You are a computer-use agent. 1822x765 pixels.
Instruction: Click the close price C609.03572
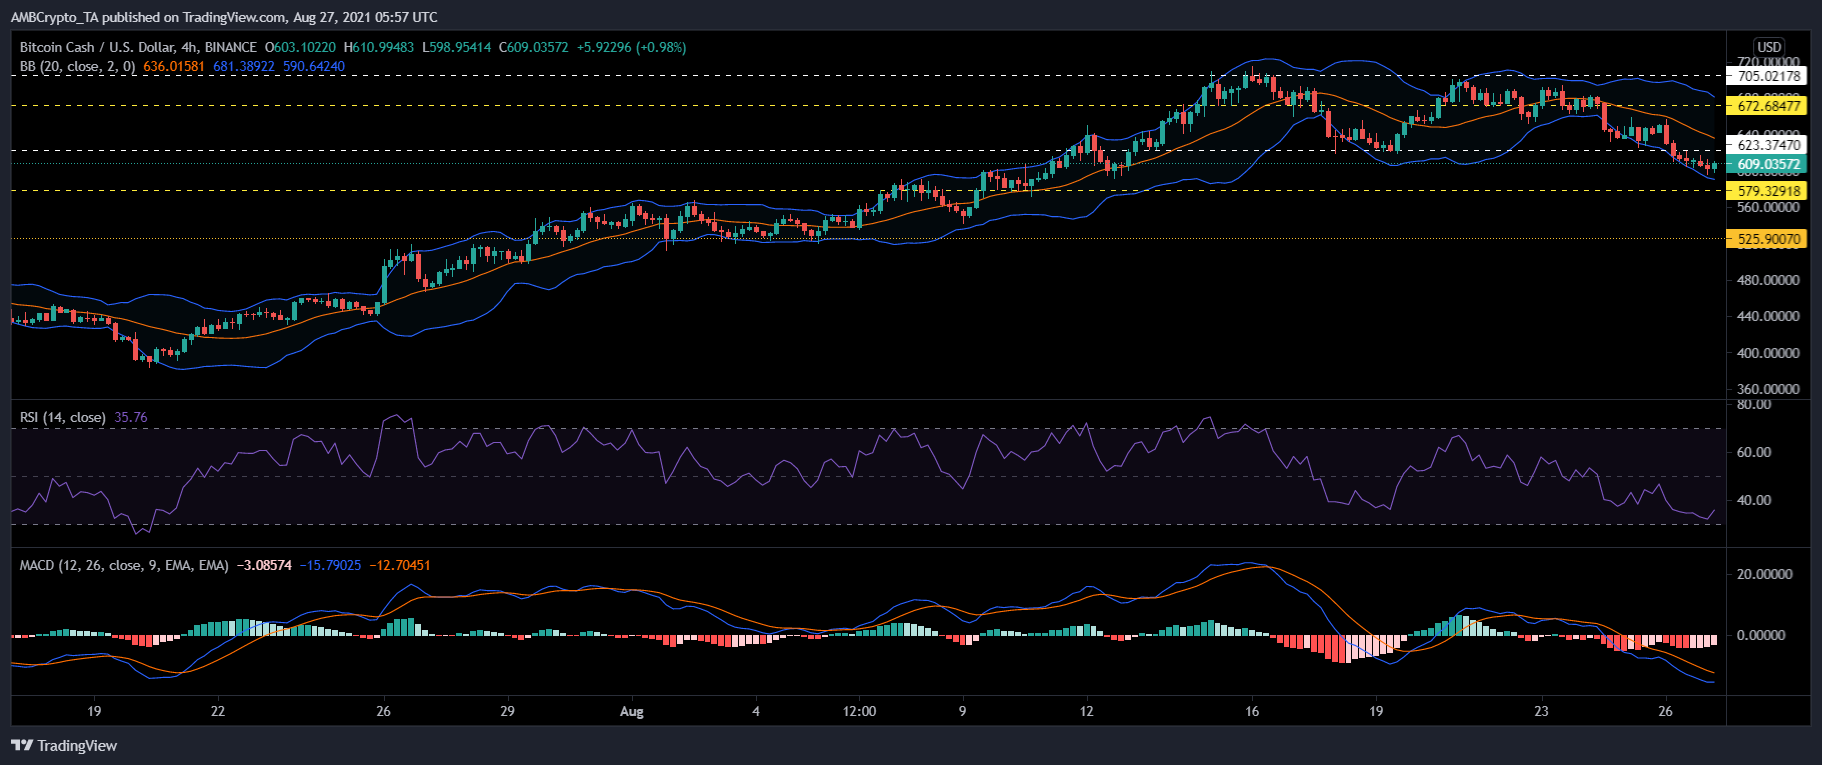click(534, 47)
